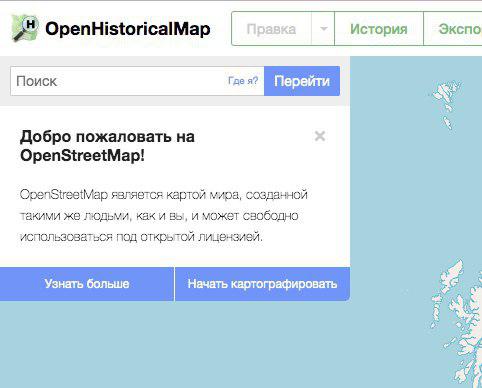Click the Узнать больше button

[x=87, y=284]
